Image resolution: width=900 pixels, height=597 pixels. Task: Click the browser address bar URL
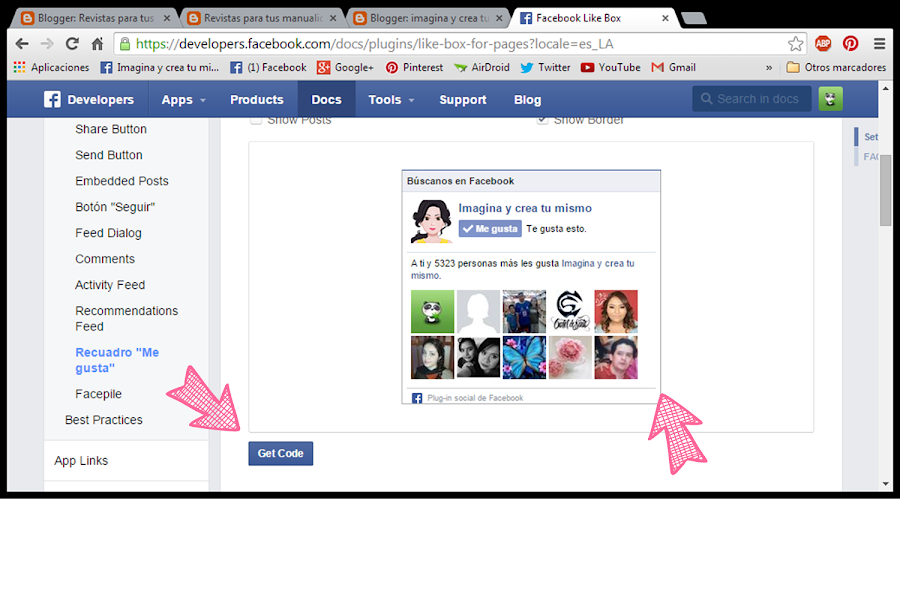tap(374, 44)
